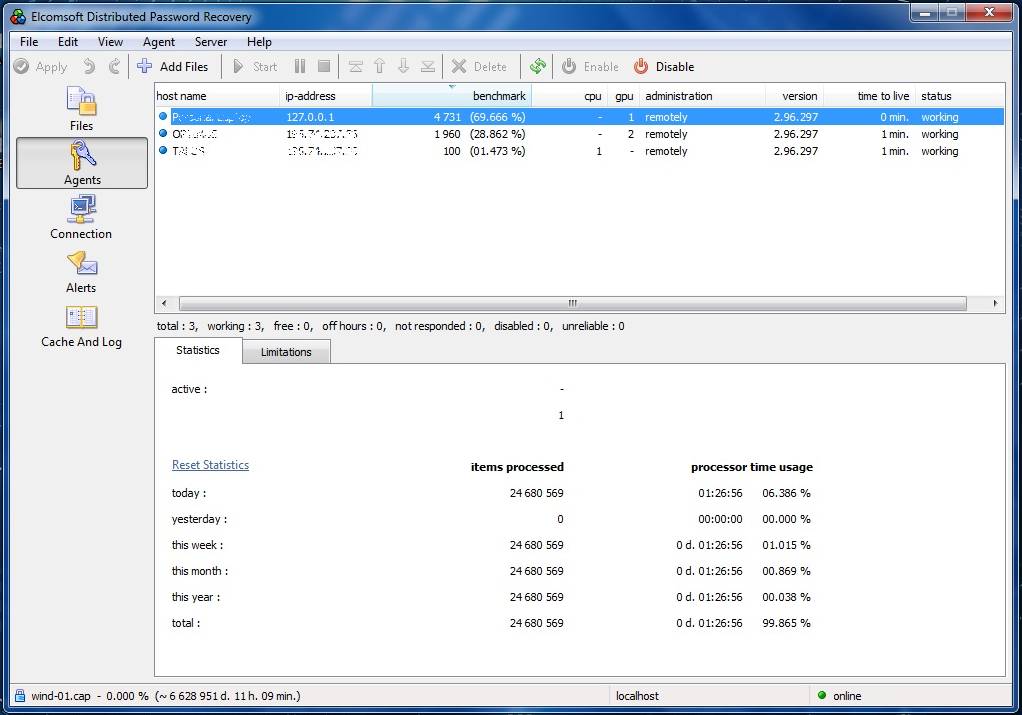The height and width of the screenshot is (715, 1022).
Task: Click the undo arrow in the toolbar
Action: coord(89,66)
